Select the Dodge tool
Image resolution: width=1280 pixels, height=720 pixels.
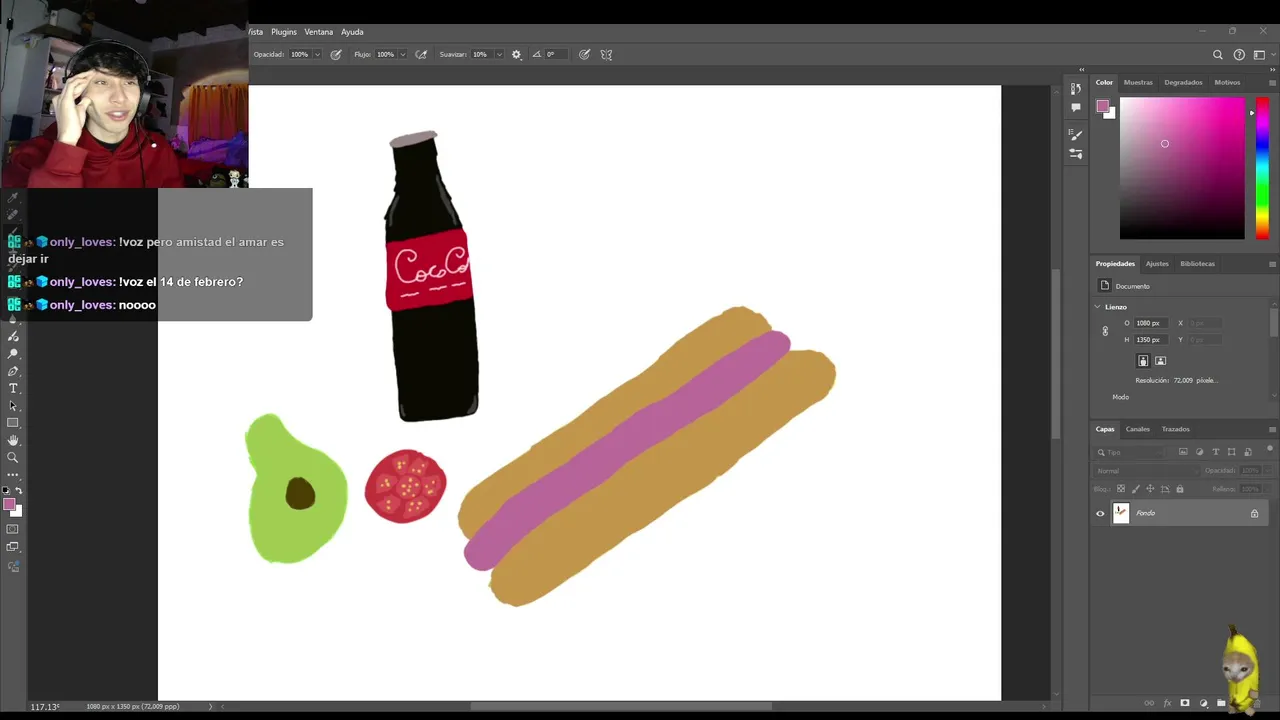(x=13, y=354)
